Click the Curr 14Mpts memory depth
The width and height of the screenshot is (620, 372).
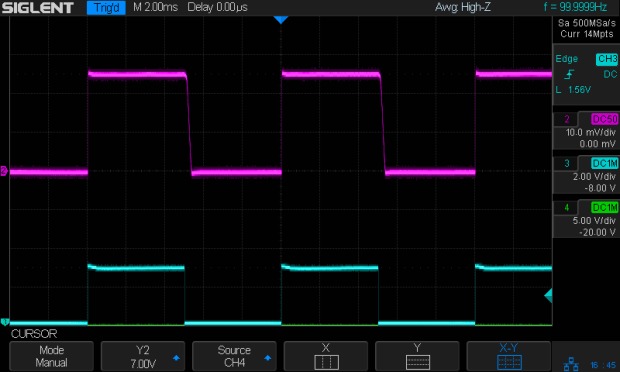point(586,34)
